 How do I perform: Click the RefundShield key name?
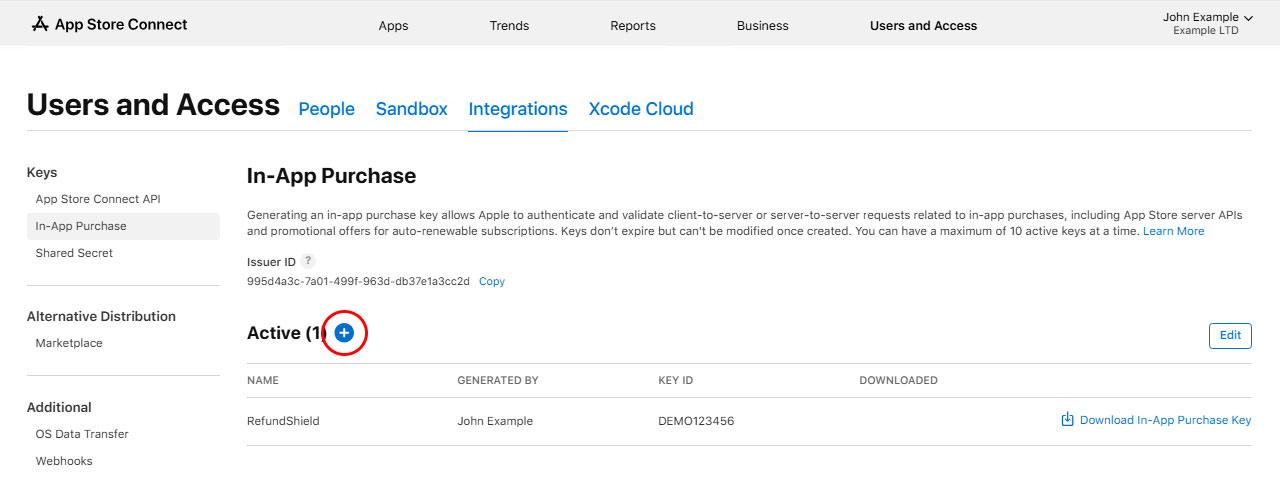[283, 421]
